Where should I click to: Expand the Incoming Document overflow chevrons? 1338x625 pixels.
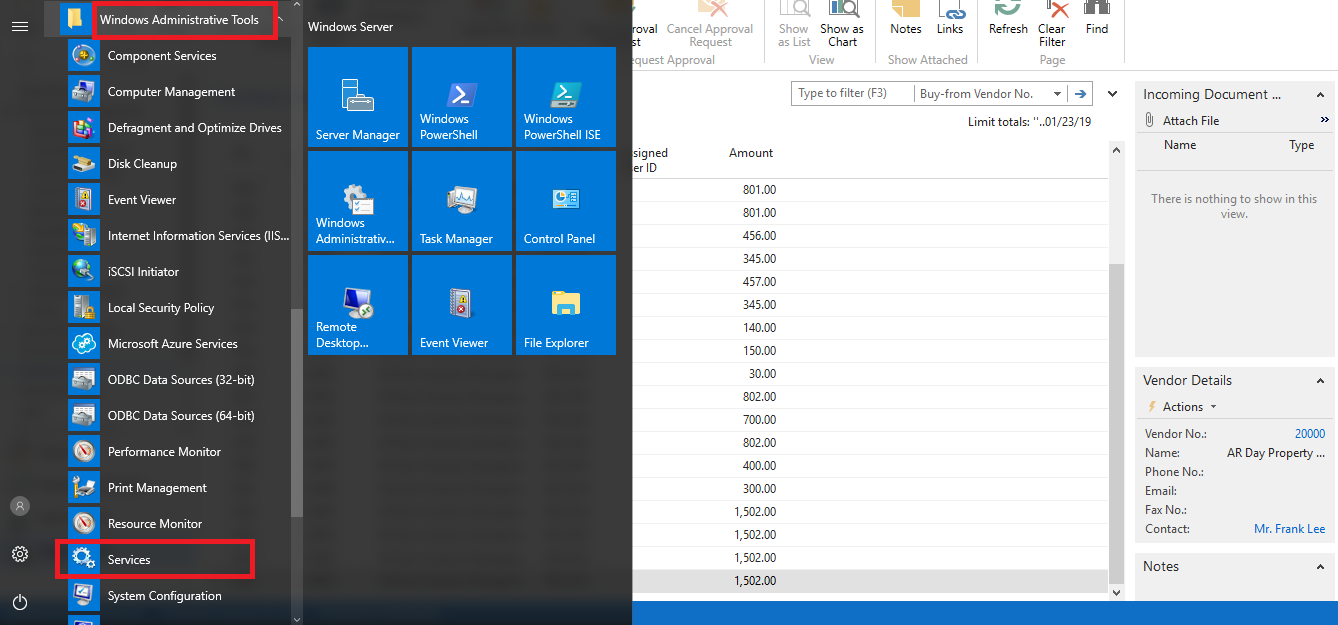[x=1325, y=120]
